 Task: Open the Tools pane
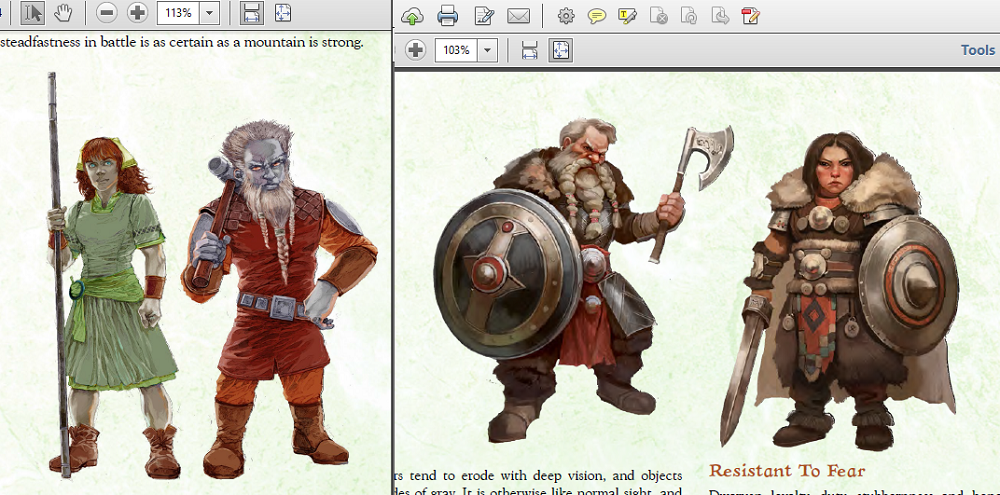(x=978, y=50)
